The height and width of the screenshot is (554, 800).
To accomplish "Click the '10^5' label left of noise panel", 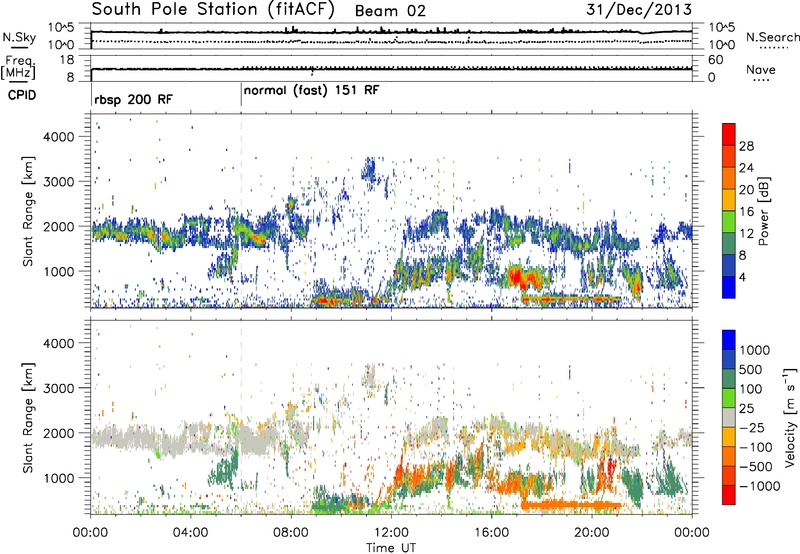I will tap(61, 28).
